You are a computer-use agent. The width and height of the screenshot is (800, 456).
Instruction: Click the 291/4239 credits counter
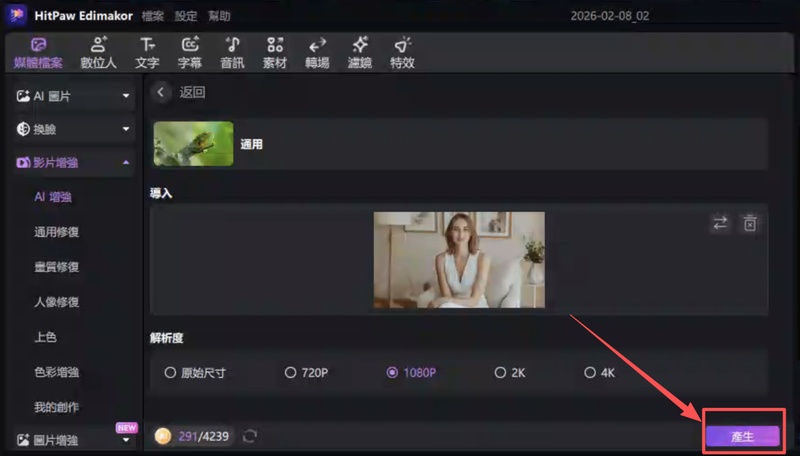click(204, 437)
